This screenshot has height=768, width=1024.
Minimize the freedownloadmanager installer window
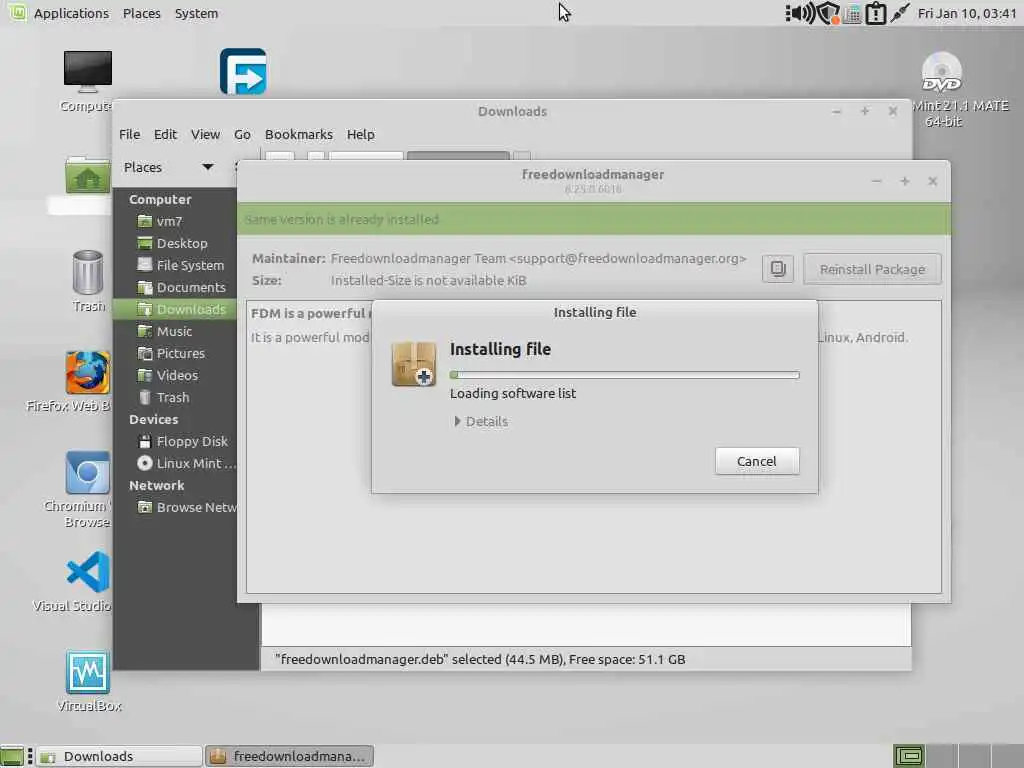coord(876,181)
